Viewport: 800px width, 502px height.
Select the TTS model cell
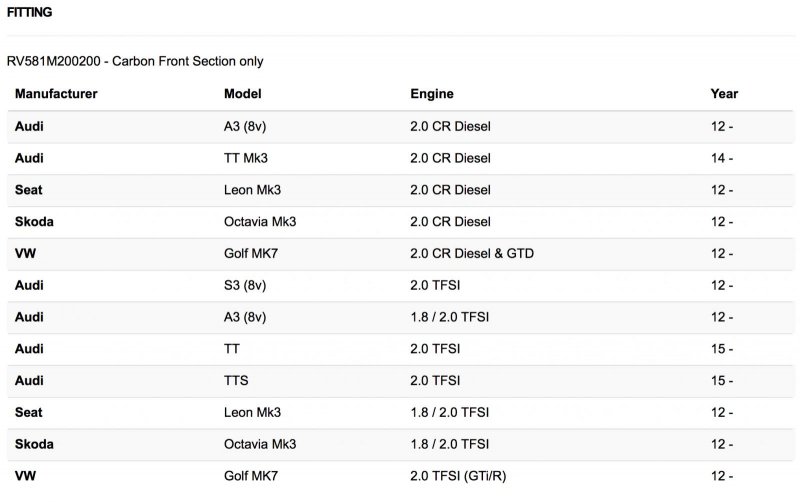(236, 381)
